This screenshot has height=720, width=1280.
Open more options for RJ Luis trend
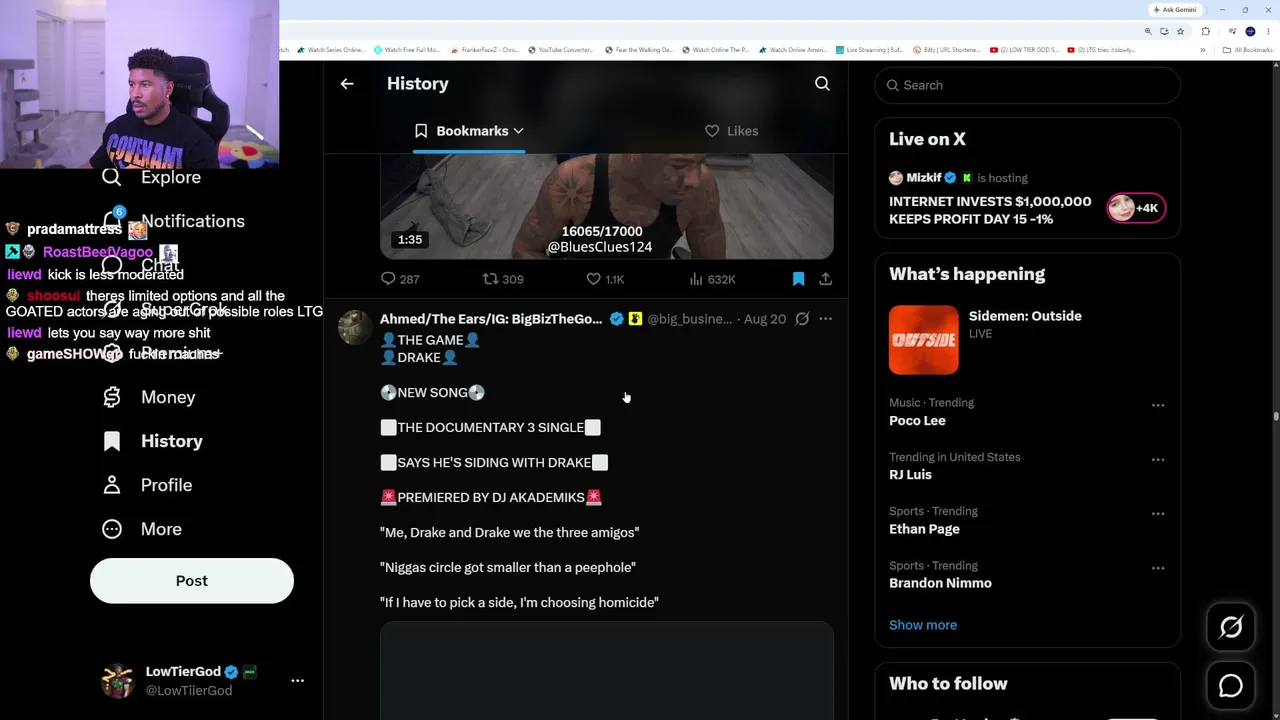tap(1158, 459)
